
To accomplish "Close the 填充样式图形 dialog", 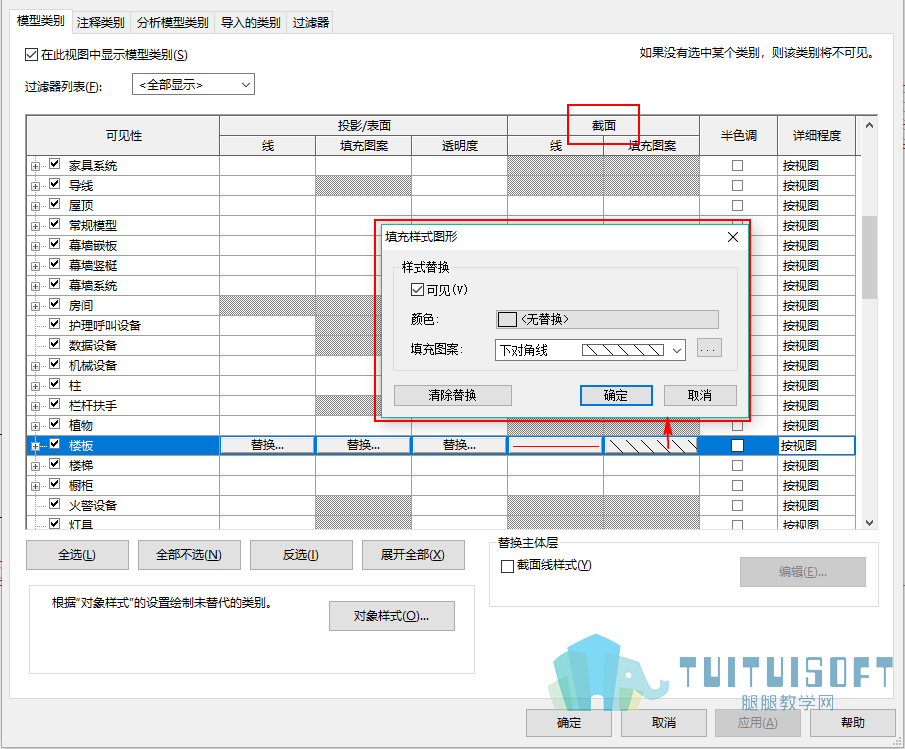I will click(x=733, y=237).
